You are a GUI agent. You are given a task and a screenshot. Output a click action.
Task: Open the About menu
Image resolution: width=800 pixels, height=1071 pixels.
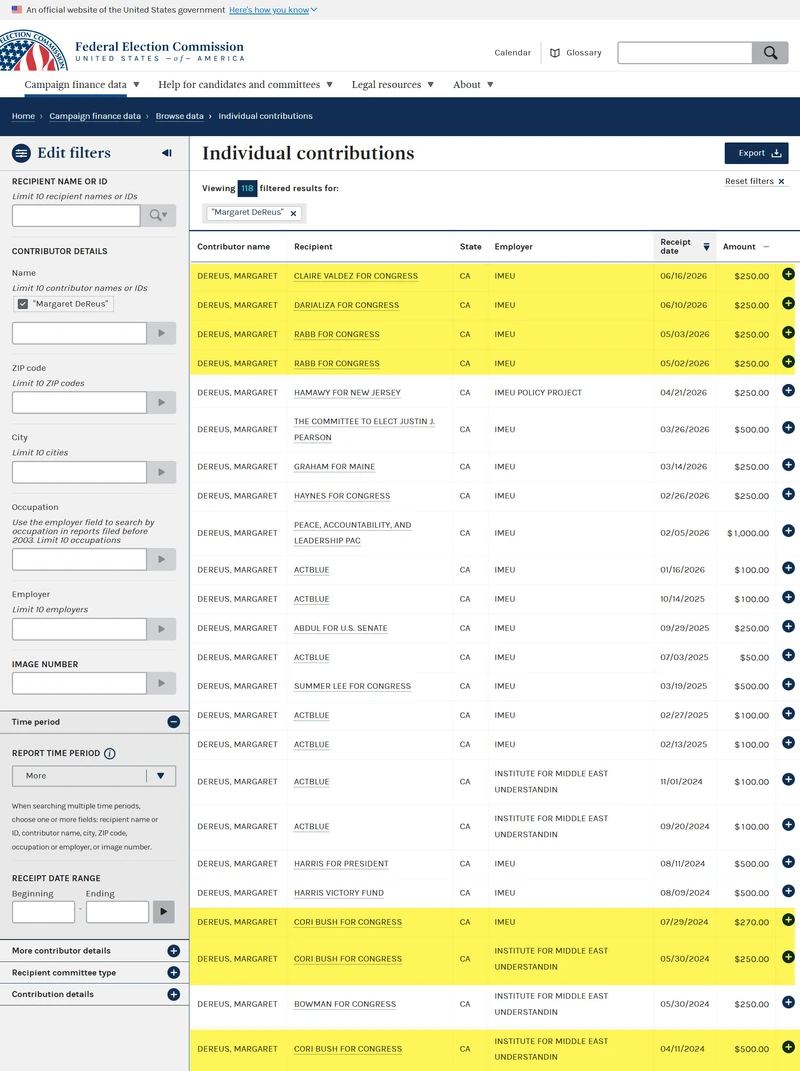473,85
